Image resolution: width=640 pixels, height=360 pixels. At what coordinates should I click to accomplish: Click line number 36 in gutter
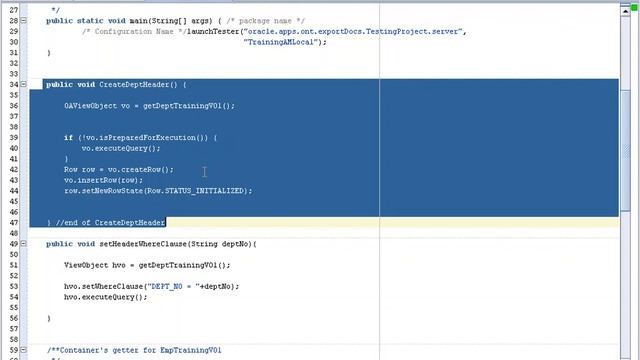pyautogui.click(x=13, y=106)
